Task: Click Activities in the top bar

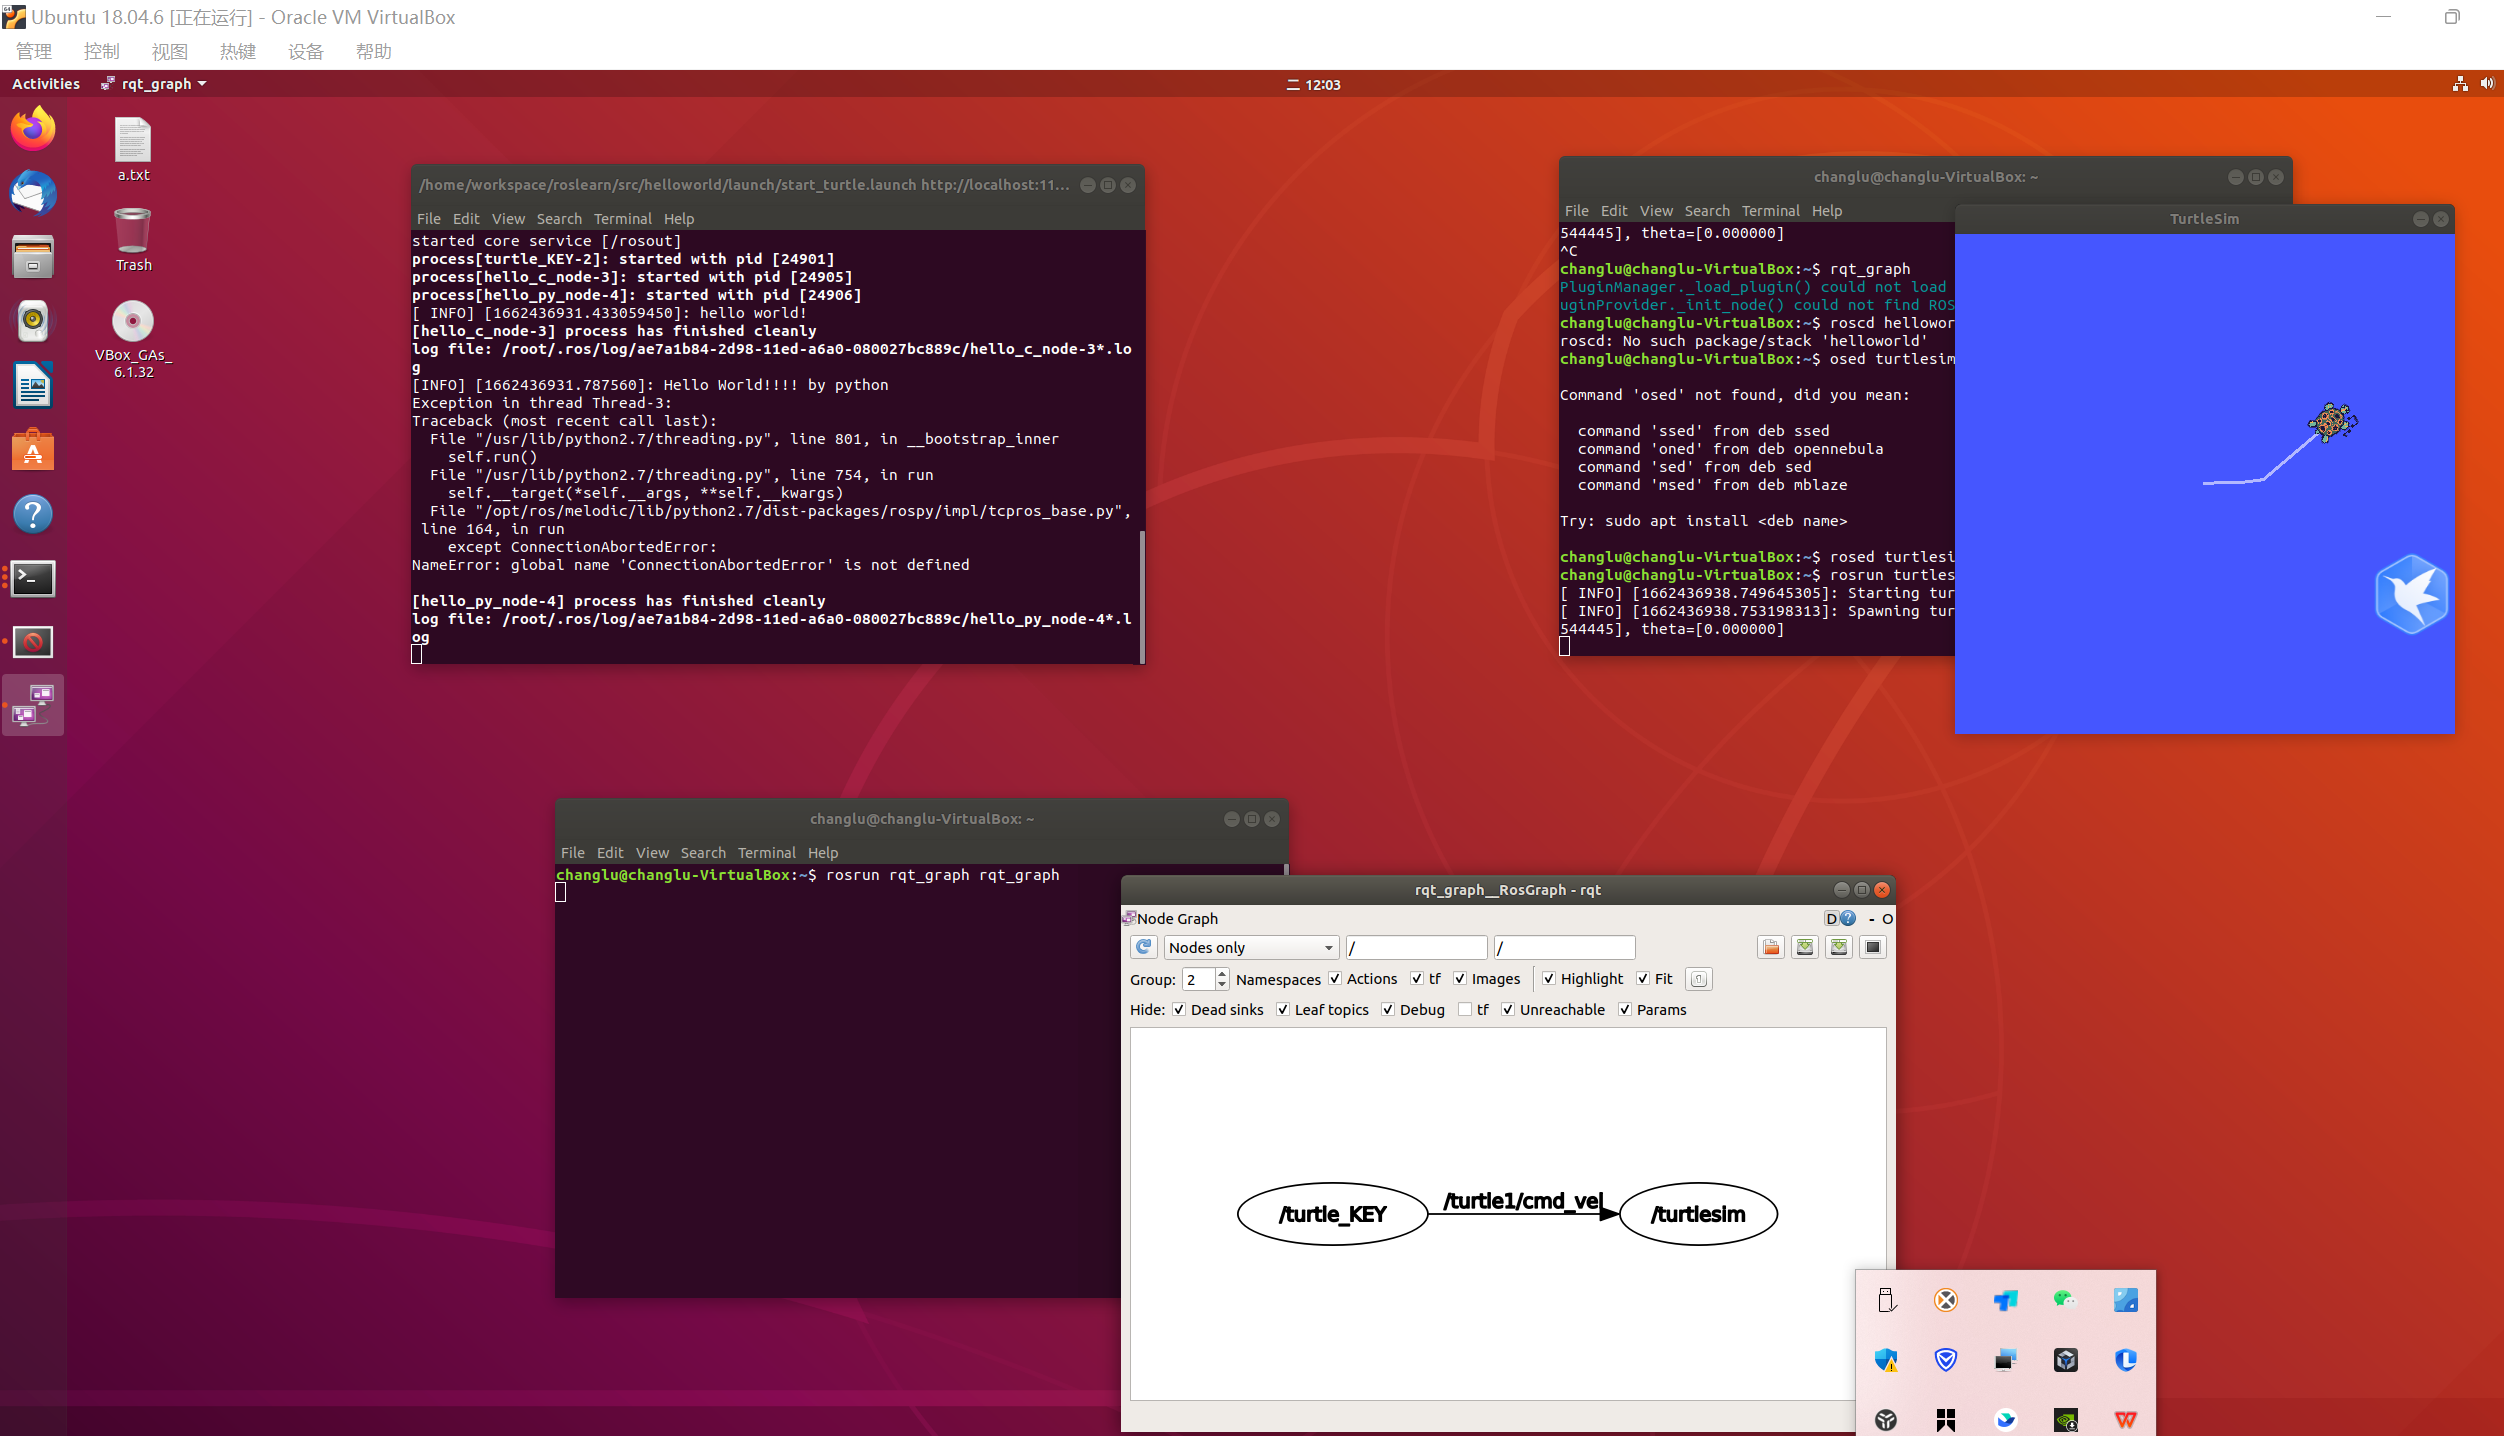Action: point(46,84)
